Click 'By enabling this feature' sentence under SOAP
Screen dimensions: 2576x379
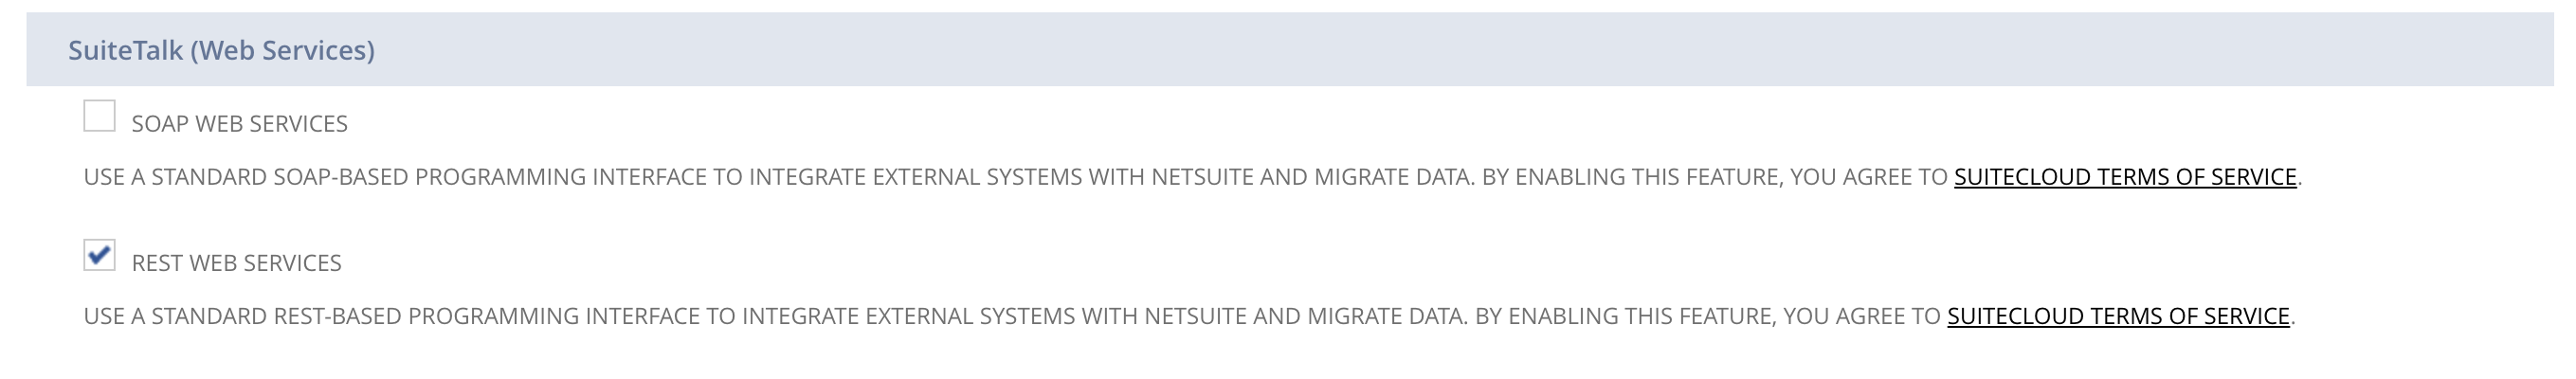(x=1892, y=177)
